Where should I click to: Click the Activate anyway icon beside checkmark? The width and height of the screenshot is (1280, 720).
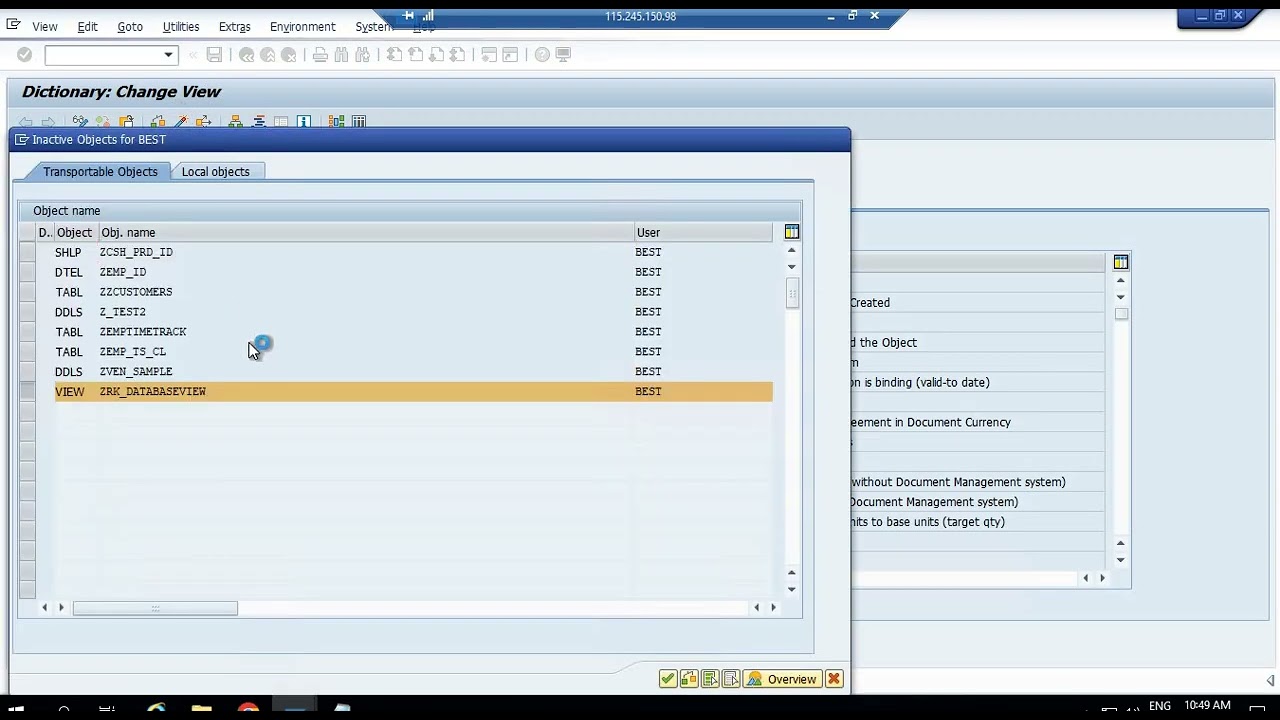(x=689, y=679)
